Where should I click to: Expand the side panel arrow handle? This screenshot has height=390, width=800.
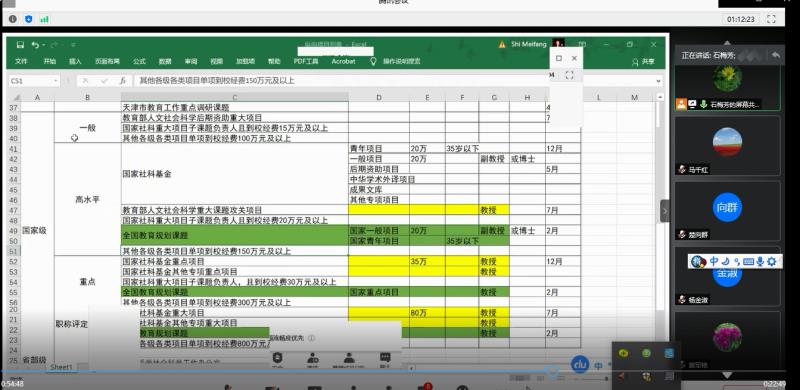point(665,211)
